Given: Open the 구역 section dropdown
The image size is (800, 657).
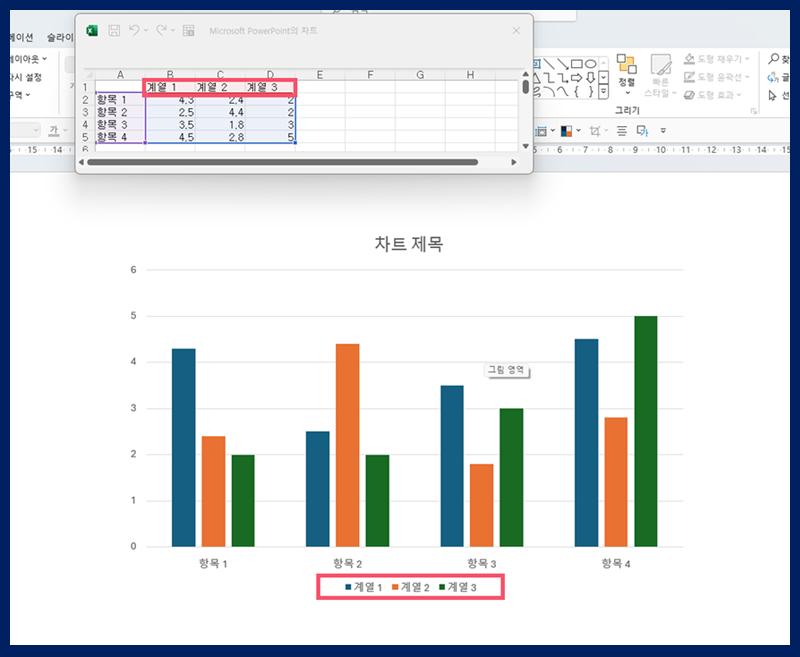Looking at the screenshot, I should pos(20,95).
